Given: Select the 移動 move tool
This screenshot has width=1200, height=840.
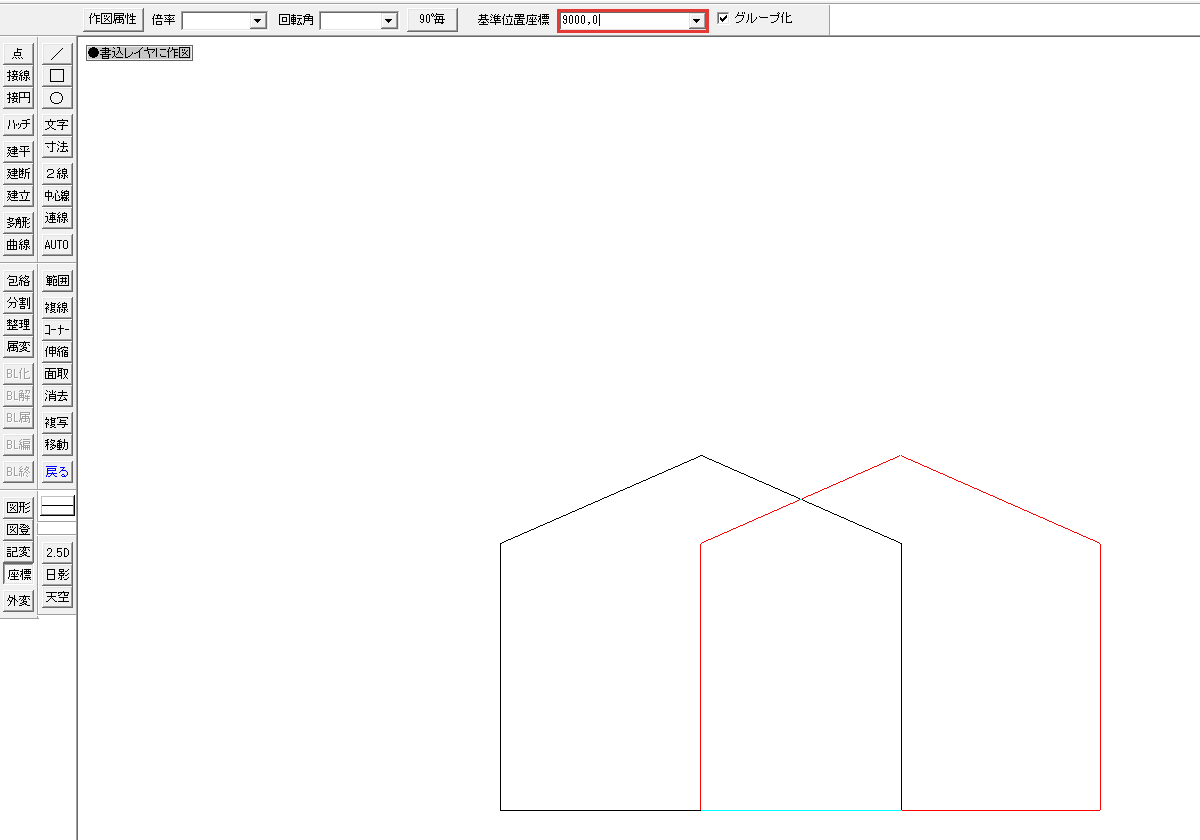Looking at the screenshot, I should point(57,445).
